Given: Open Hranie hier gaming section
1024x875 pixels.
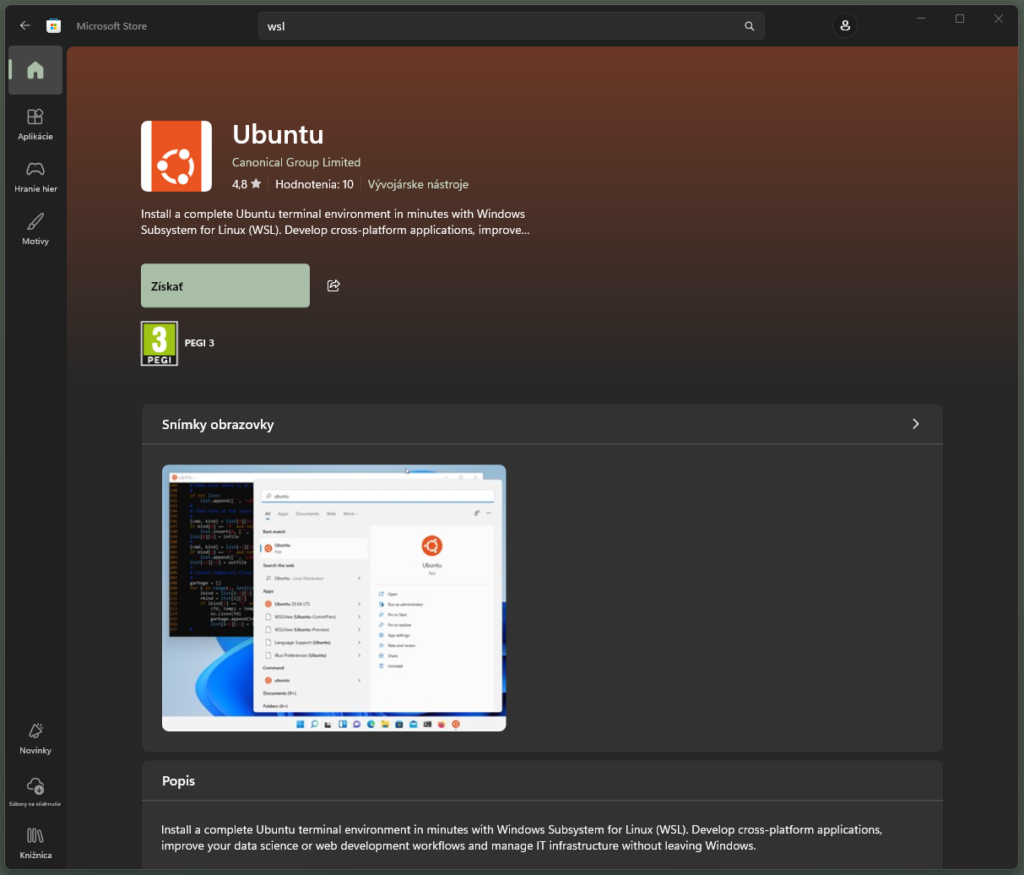Looking at the screenshot, I should (35, 177).
